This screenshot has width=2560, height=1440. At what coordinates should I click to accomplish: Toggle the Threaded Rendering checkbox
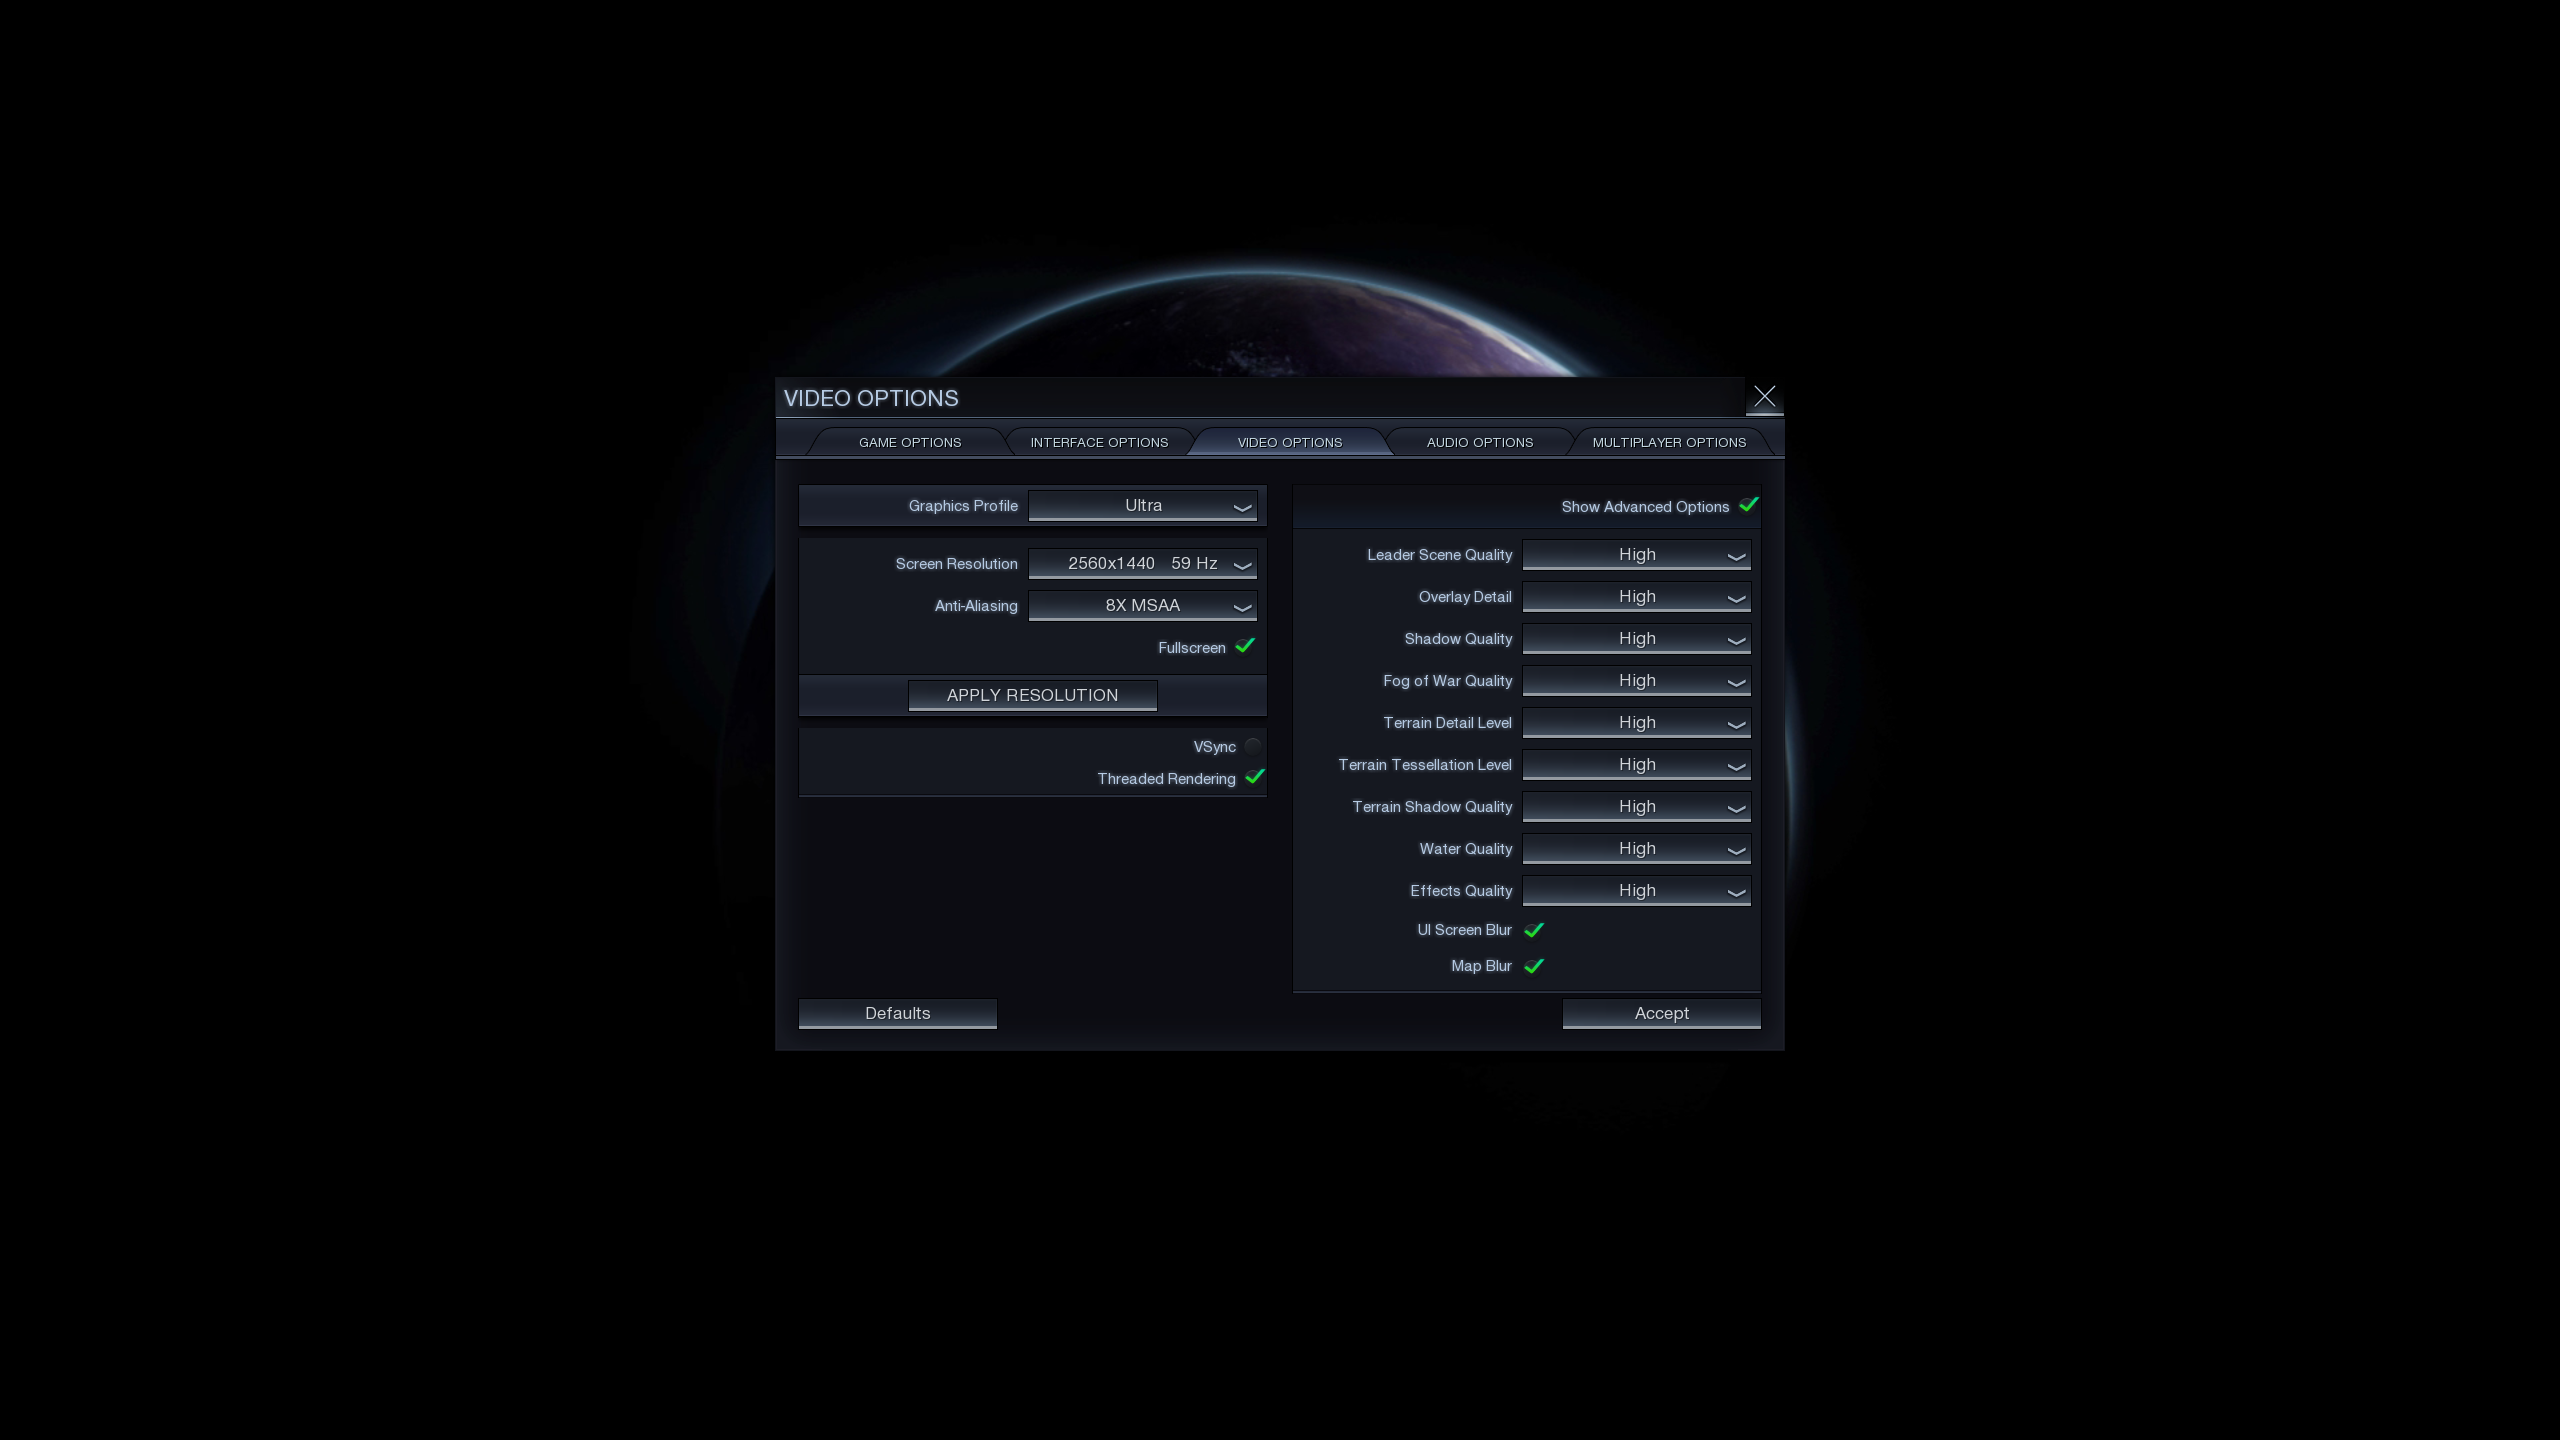click(x=1255, y=778)
